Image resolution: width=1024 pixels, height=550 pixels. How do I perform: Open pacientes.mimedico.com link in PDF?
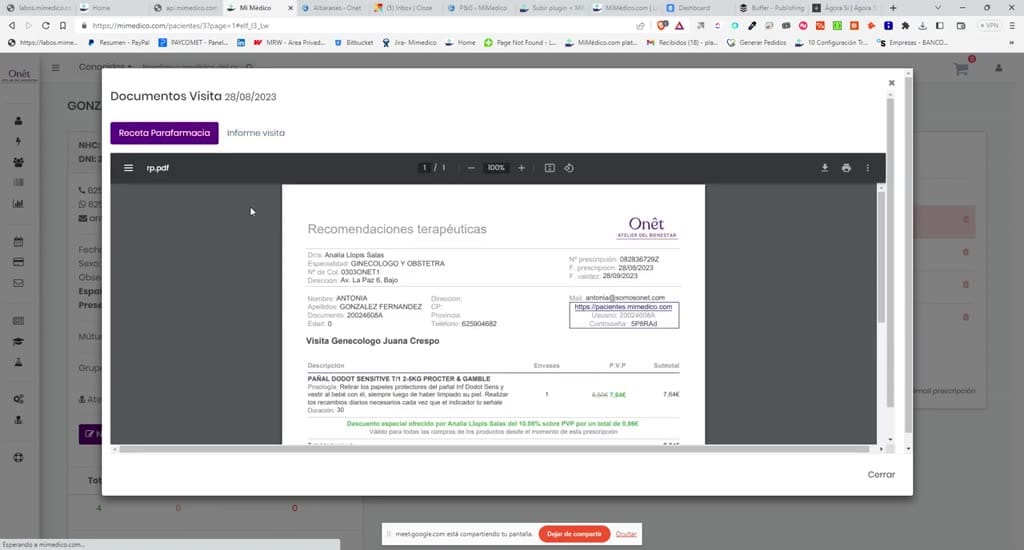point(623,307)
